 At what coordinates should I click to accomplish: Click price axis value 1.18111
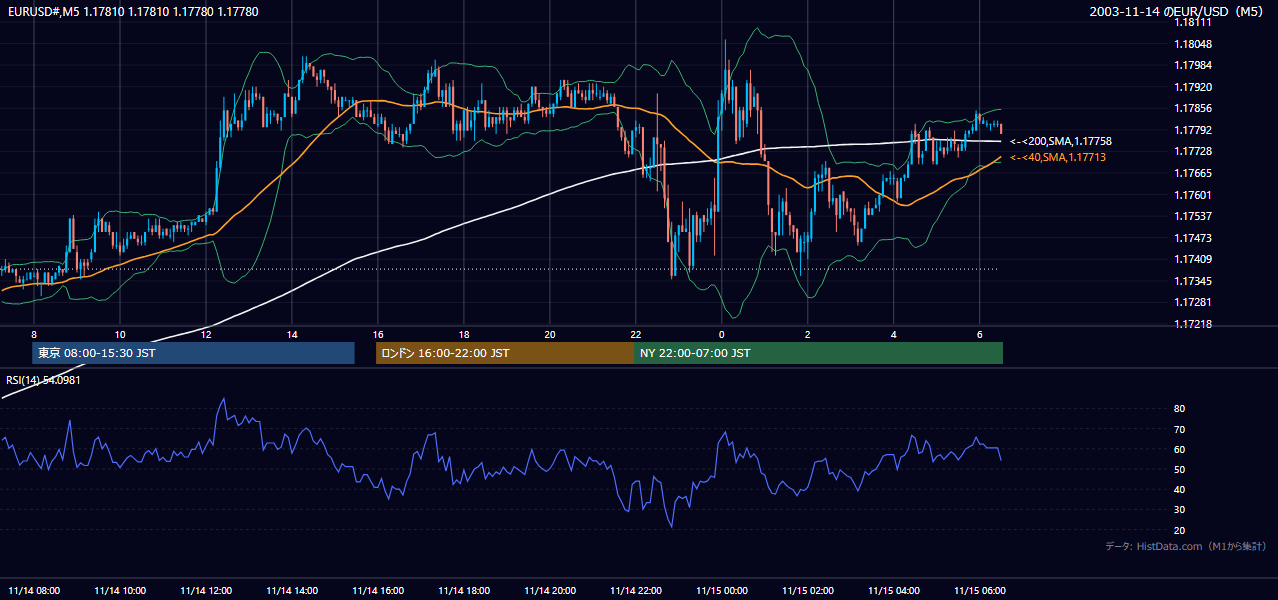coord(1192,22)
